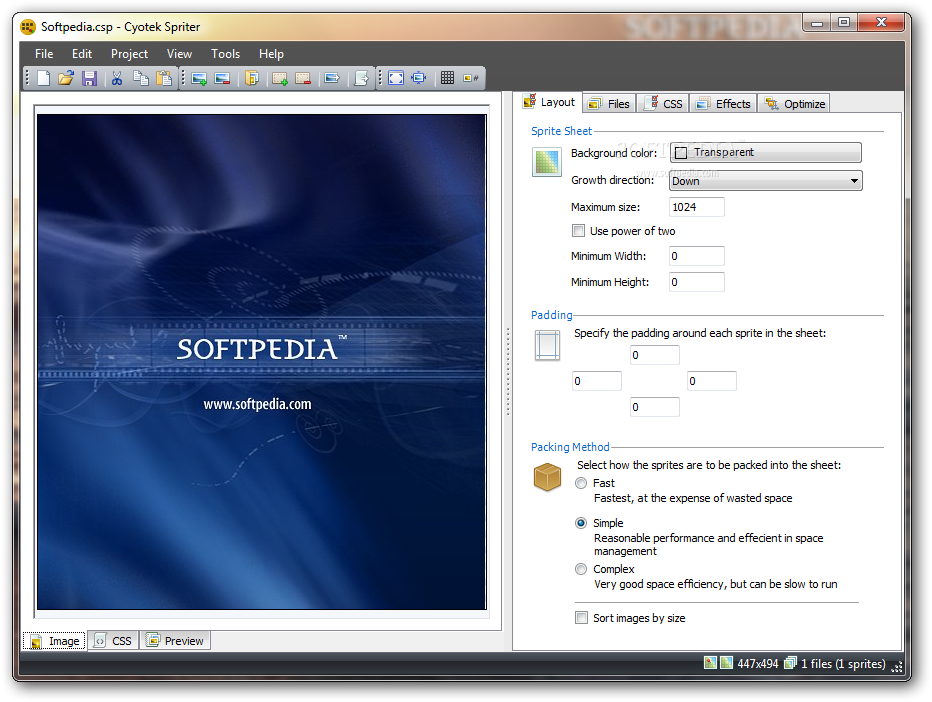This screenshot has width=932, height=702.
Task: Select Fast packing method
Action: point(581,483)
